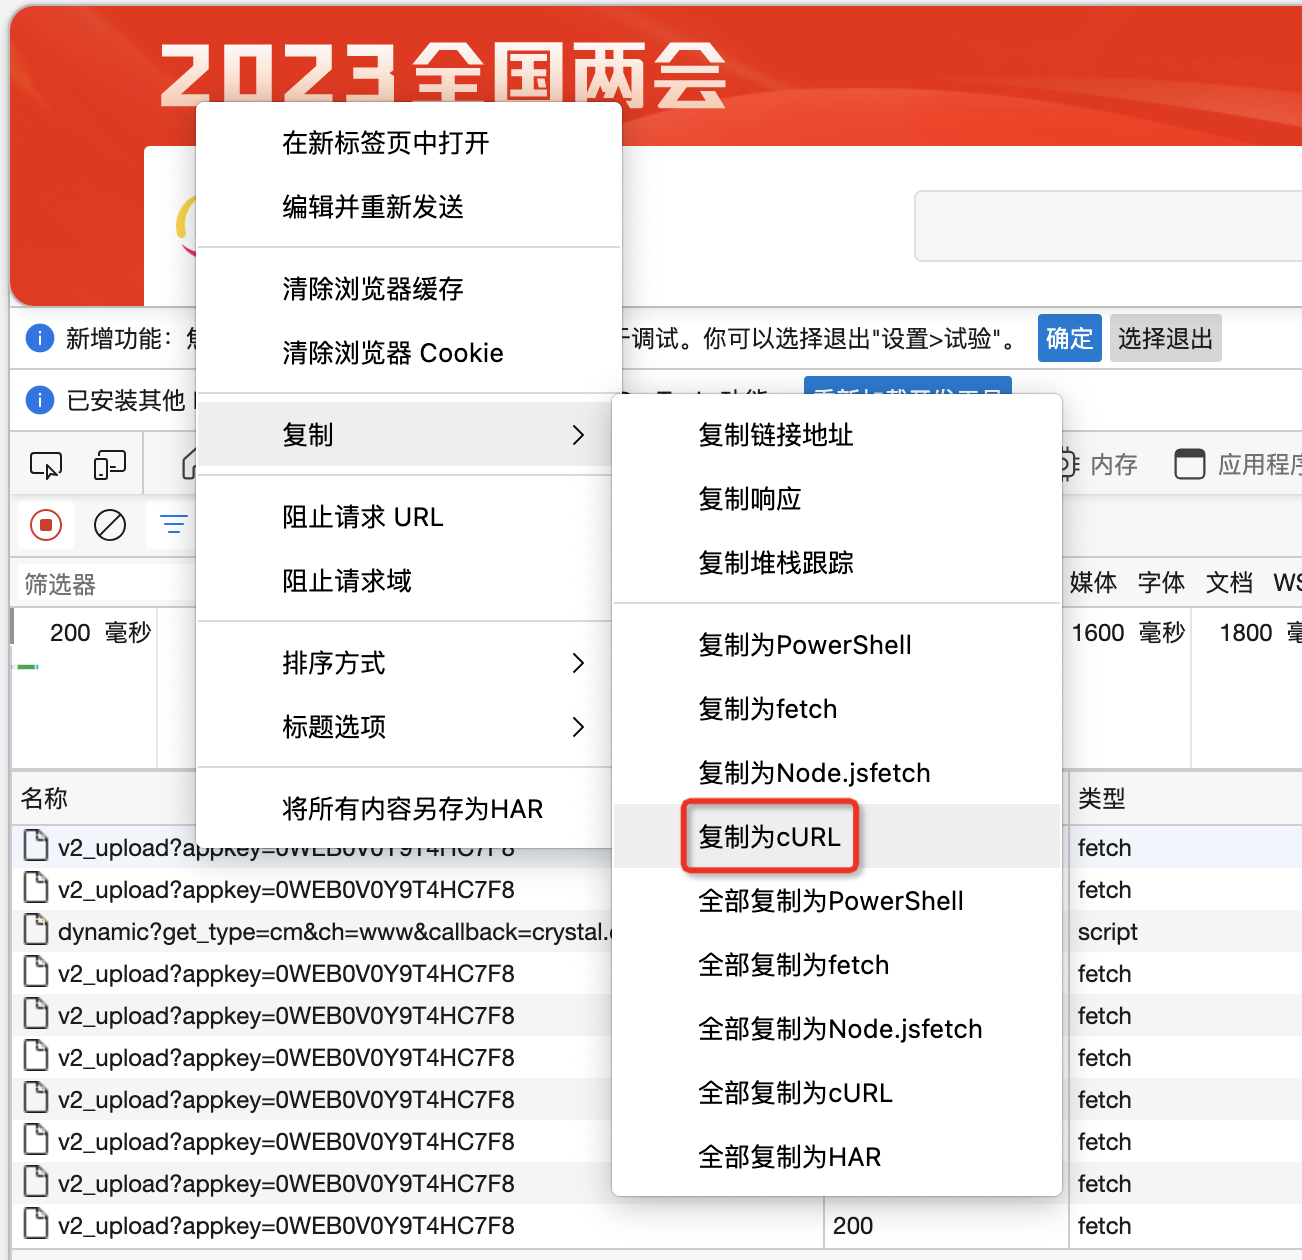Open the Memory panel icon
The image size is (1302, 1260).
click(x=1068, y=465)
